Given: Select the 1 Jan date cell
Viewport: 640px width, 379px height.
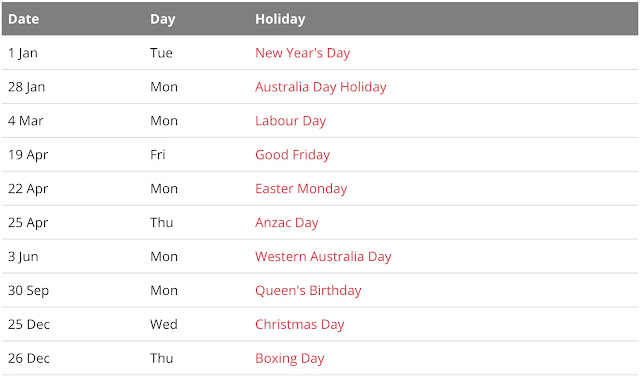Looking at the screenshot, I should coord(23,53).
